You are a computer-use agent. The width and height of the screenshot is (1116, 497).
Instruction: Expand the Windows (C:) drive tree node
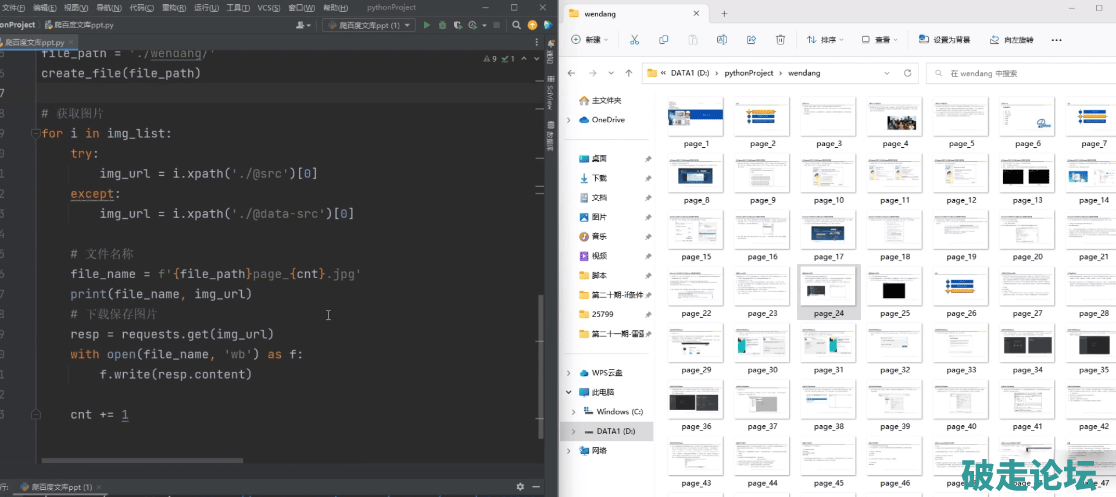tap(573, 412)
